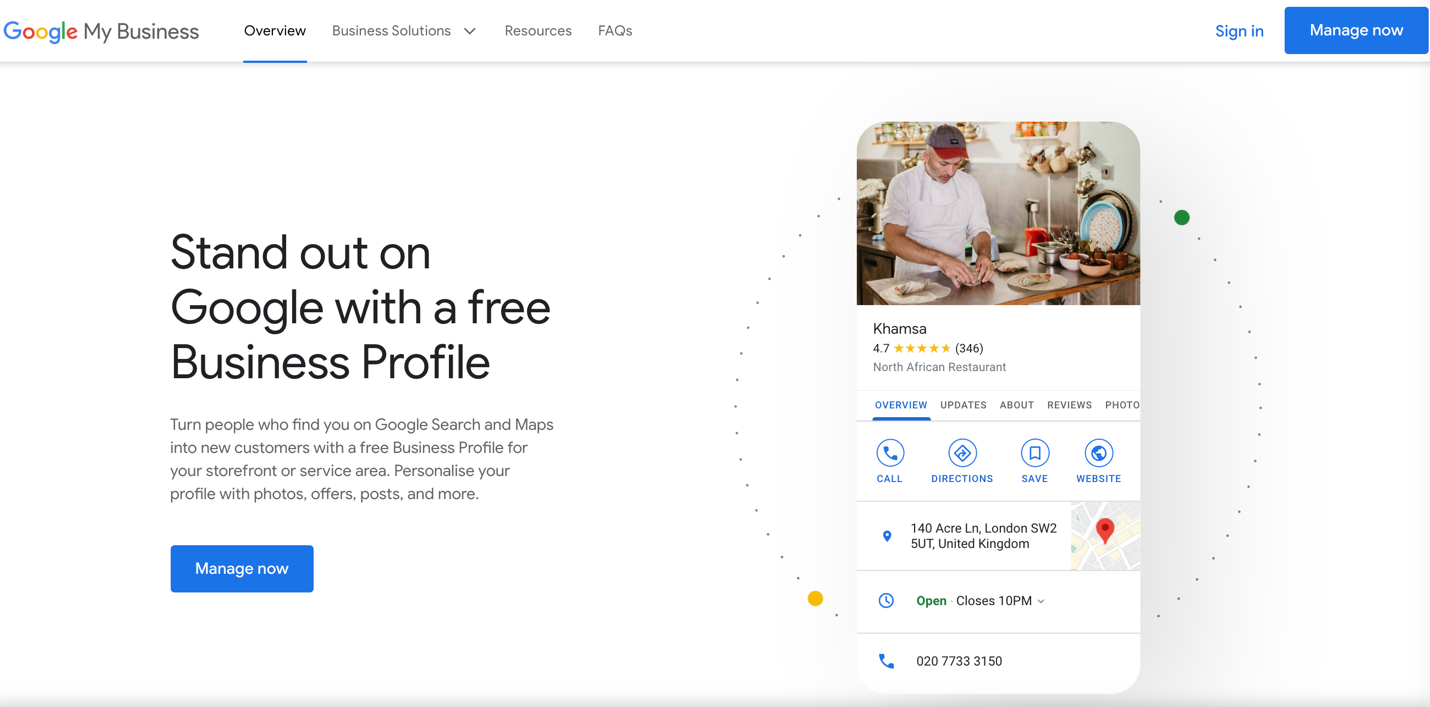
Task: Open the Reviews tab on profile card
Action: click(1069, 405)
